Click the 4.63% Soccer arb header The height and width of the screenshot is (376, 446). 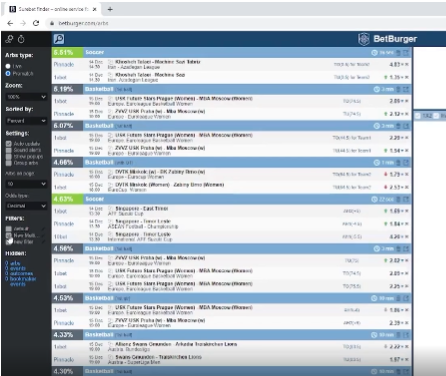coord(232,199)
